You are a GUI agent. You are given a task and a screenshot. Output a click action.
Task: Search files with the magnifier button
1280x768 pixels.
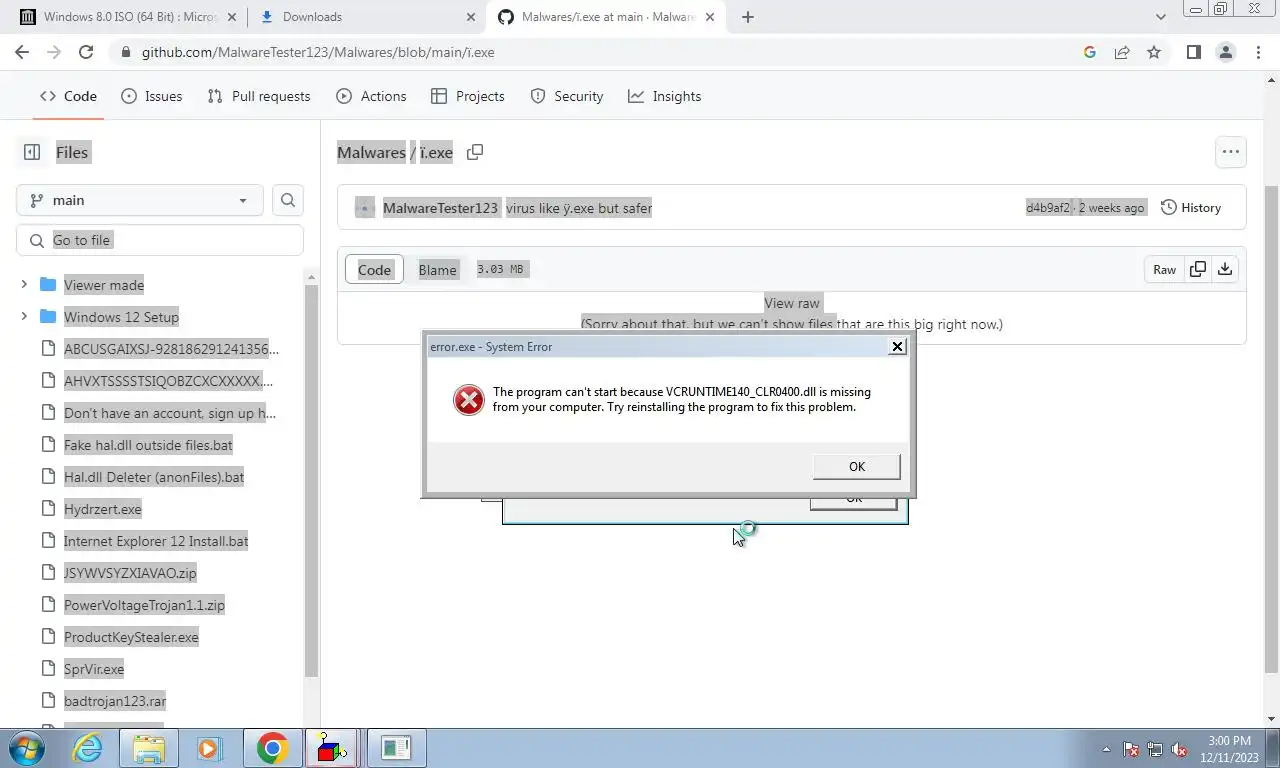pyautogui.click(x=288, y=200)
